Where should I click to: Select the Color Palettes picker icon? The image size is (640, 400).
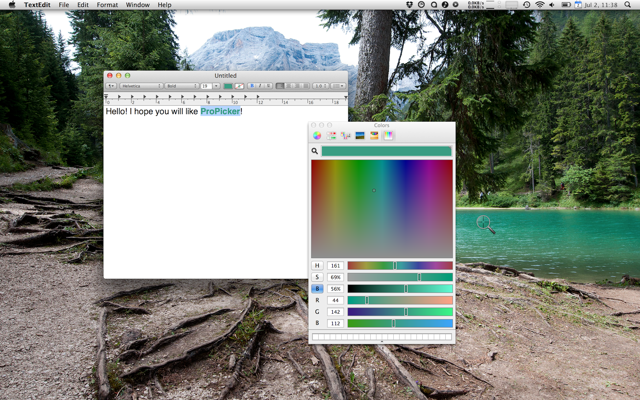tap(345, 136)
